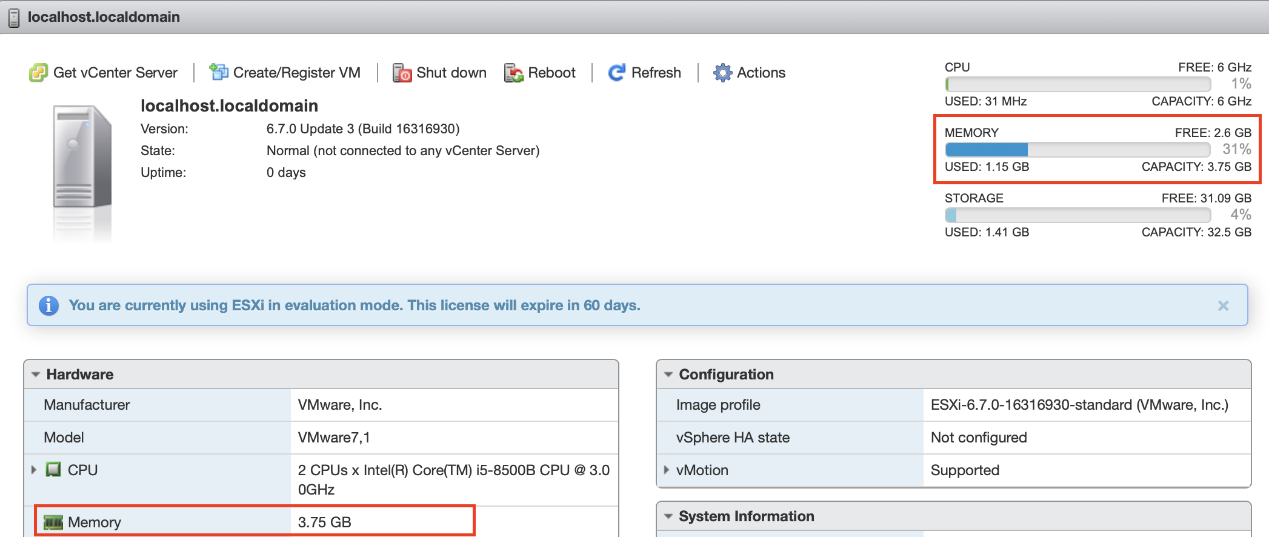
Task: Click the Uptime value 0 days
Action: point(286,173)
